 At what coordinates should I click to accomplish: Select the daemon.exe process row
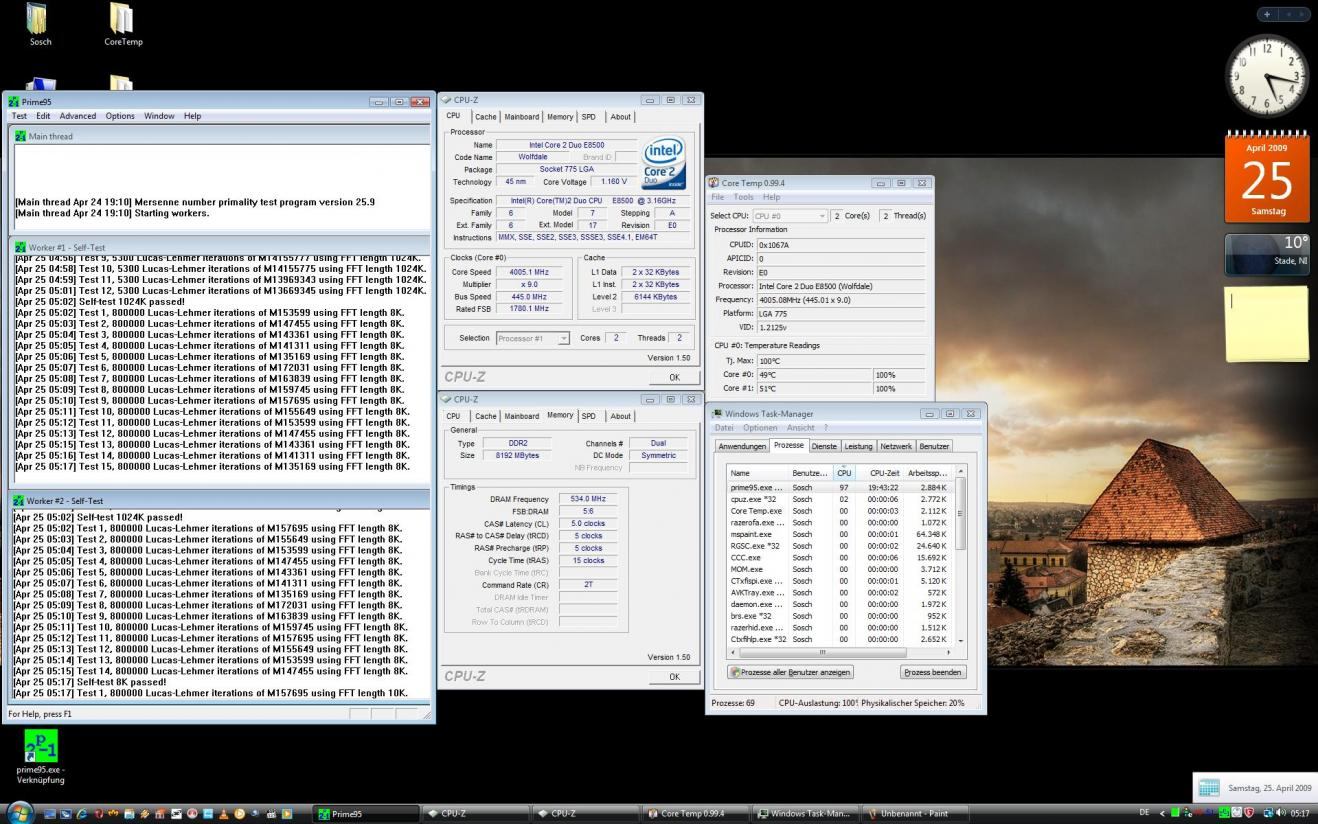(x=841, y=604)
